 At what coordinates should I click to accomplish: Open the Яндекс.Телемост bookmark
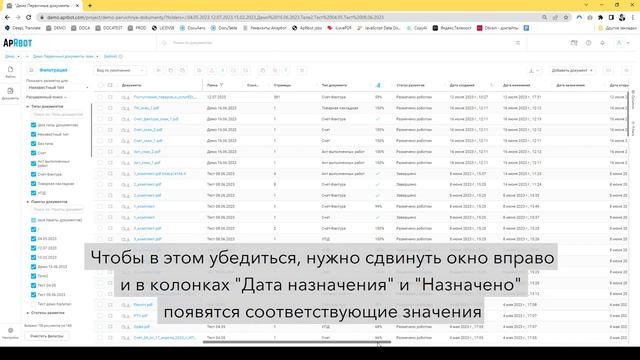pyautogui.click(x=452, y=28)
